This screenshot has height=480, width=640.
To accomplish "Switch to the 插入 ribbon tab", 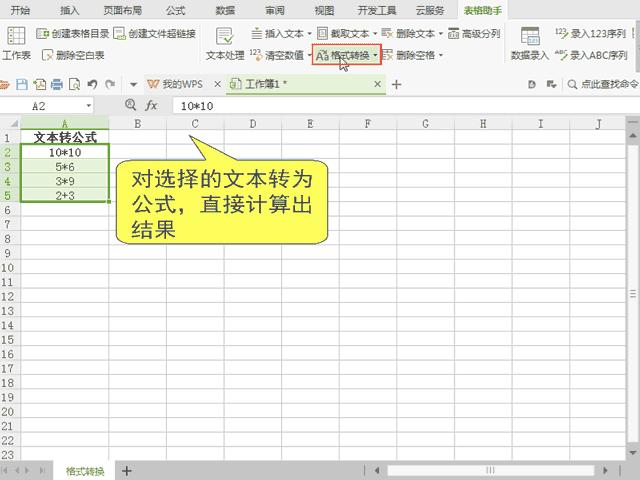I will coord(69,10).
